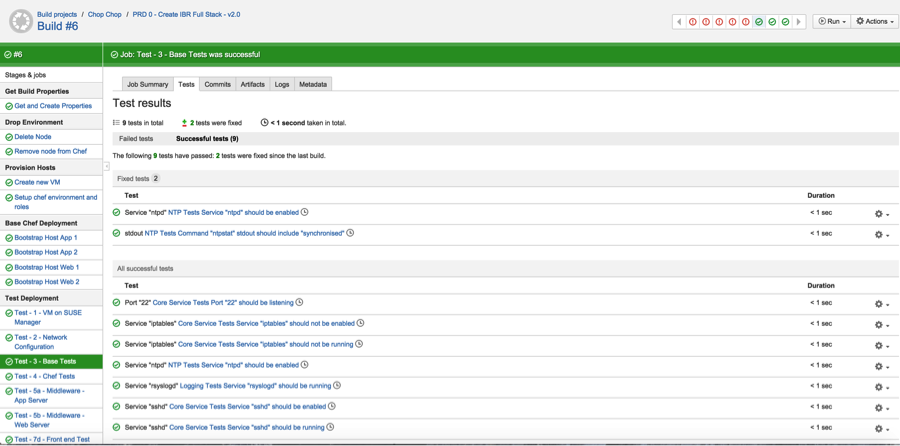Select Bootstrap Host Web 1 job in sidebar

click(x=46, y=267)
